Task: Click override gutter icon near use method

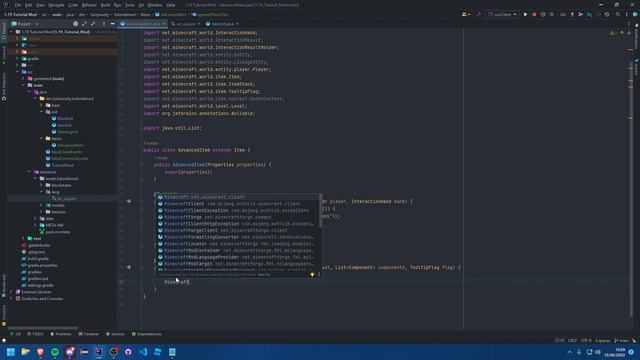Action: coord(129,201)
